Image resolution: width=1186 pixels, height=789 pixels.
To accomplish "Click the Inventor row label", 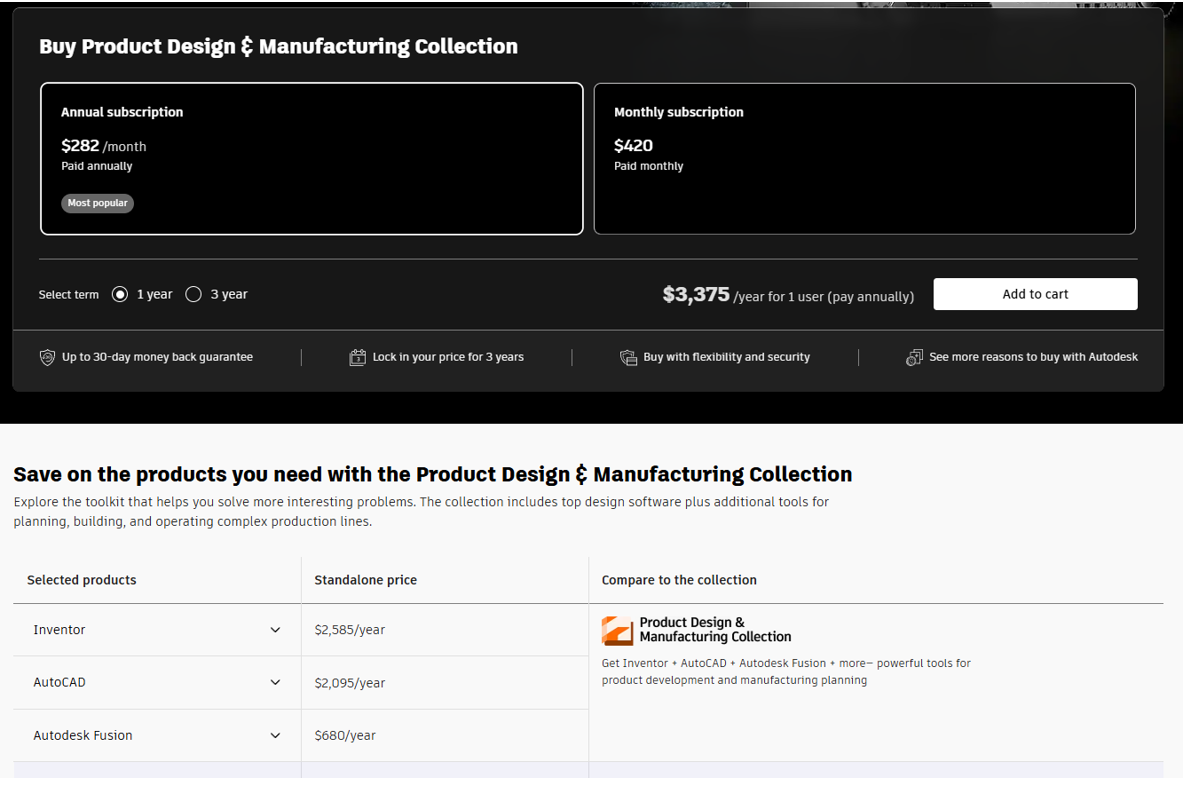I will tap(59, 630).
